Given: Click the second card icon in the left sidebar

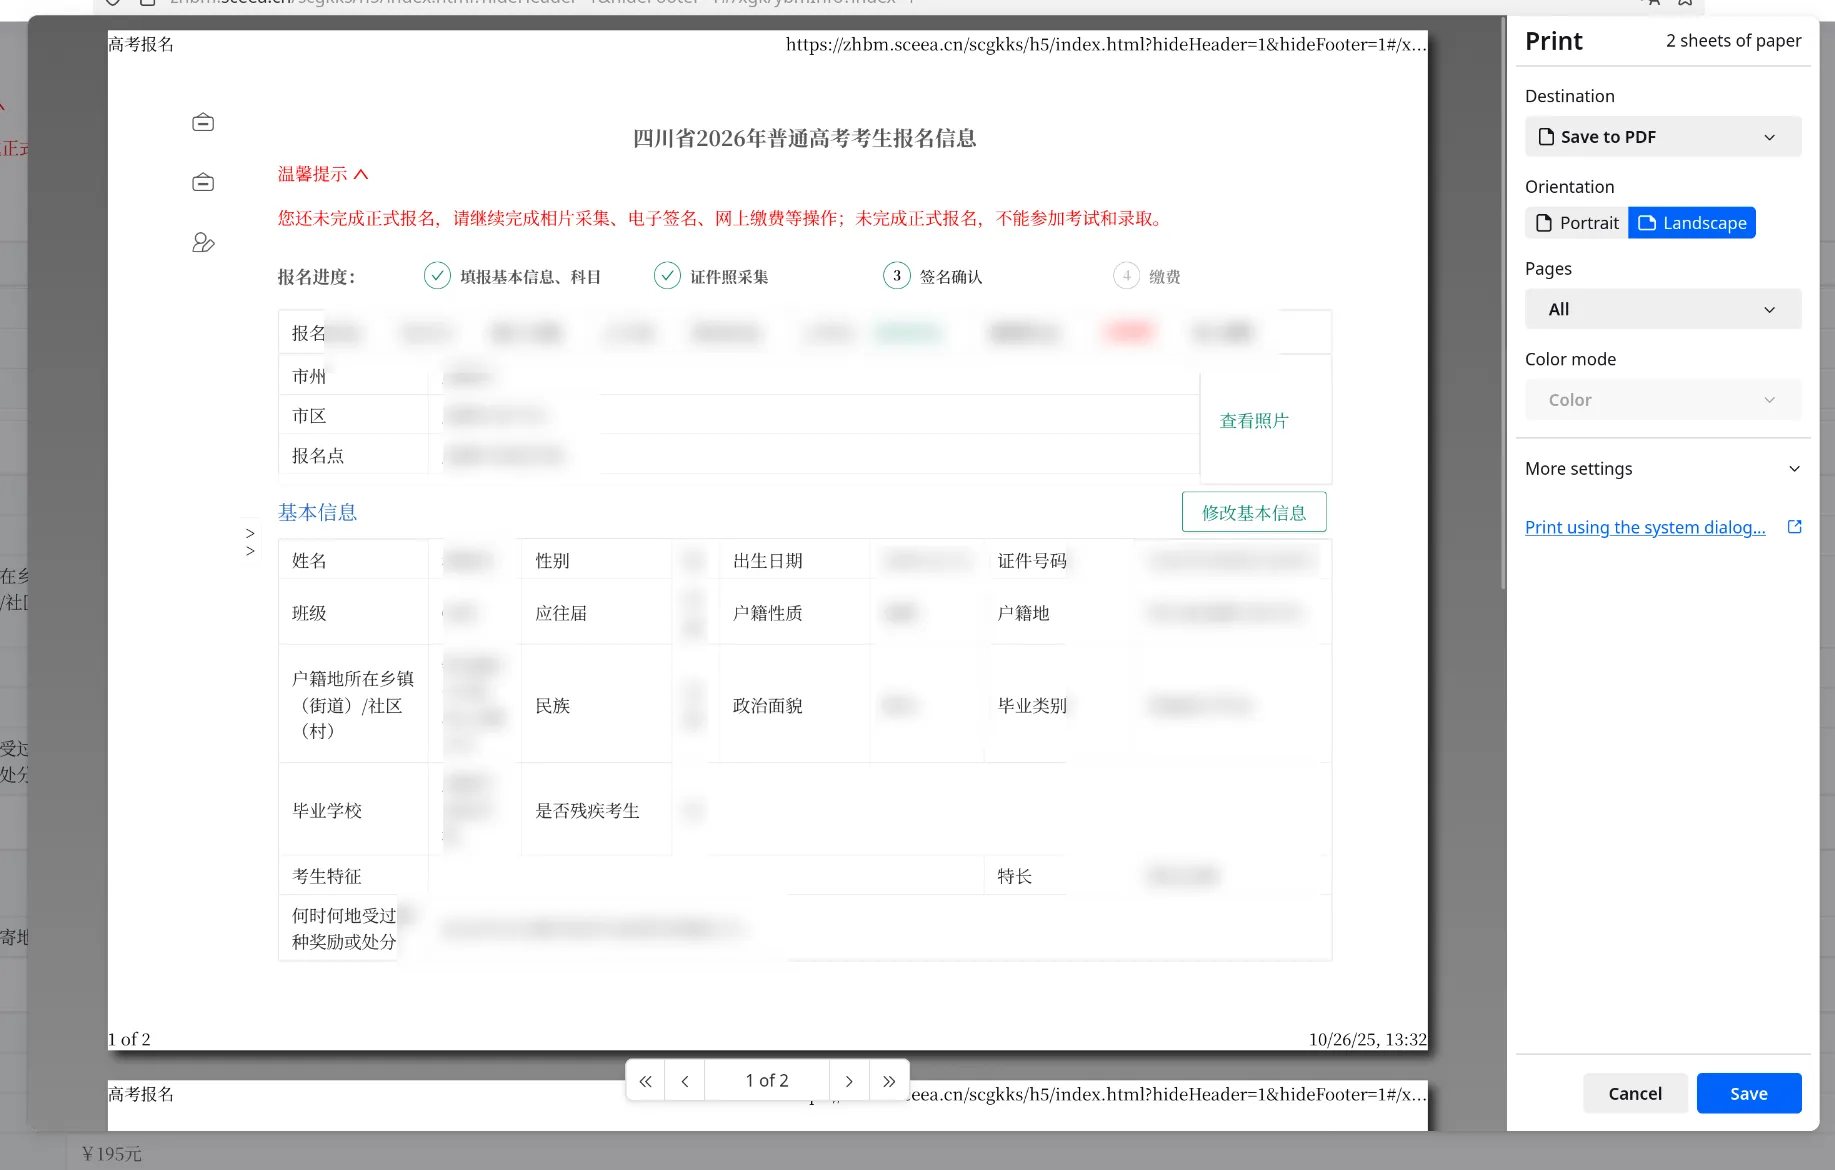Looking at the screenshot, I should (202, 182).
